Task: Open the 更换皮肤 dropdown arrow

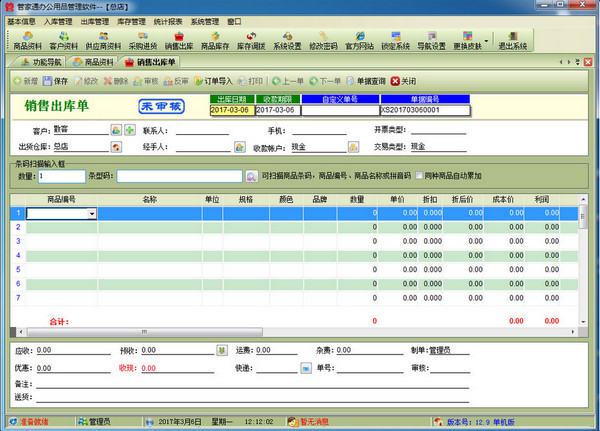Action: point(486,41)
